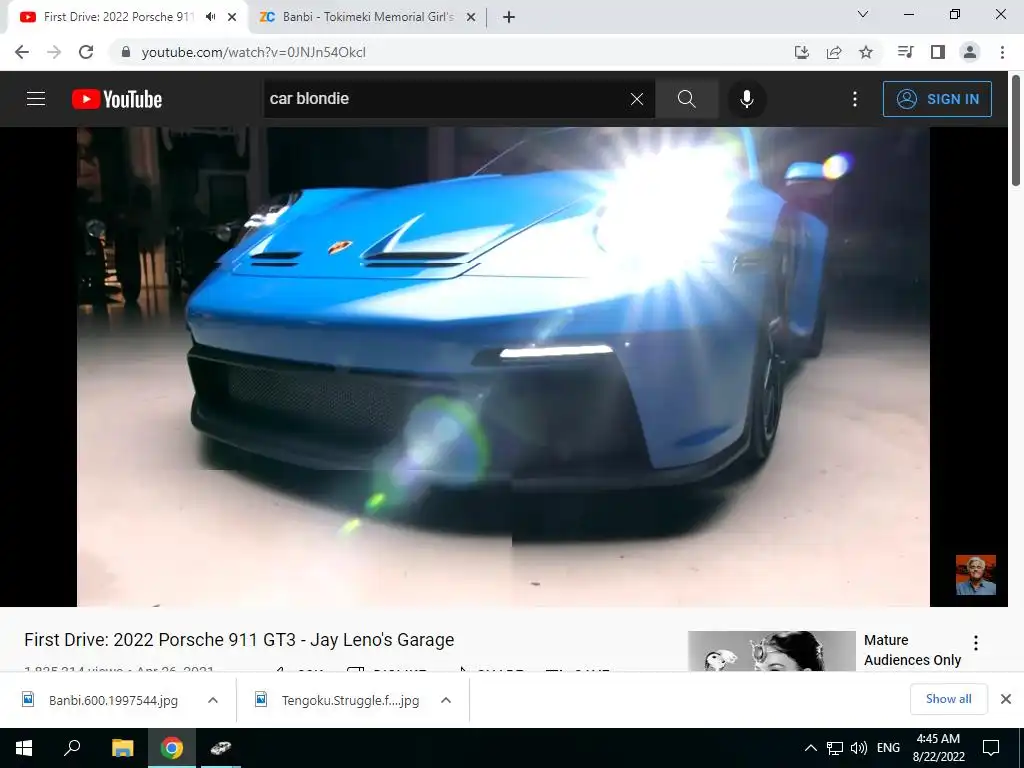The image size is (1024, 768).
Task: Click Jay Leno channel watermark thumbnail
Action: click(976, 575)
